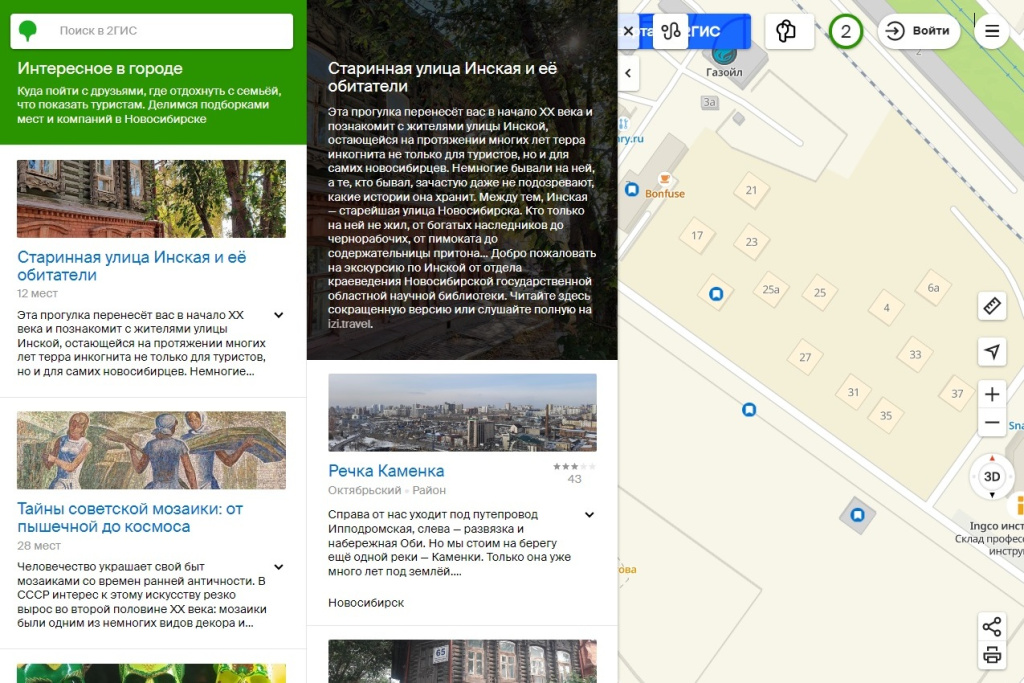
Task: Collapse the side panel with left chevron
Action: (x=629, y=73)
